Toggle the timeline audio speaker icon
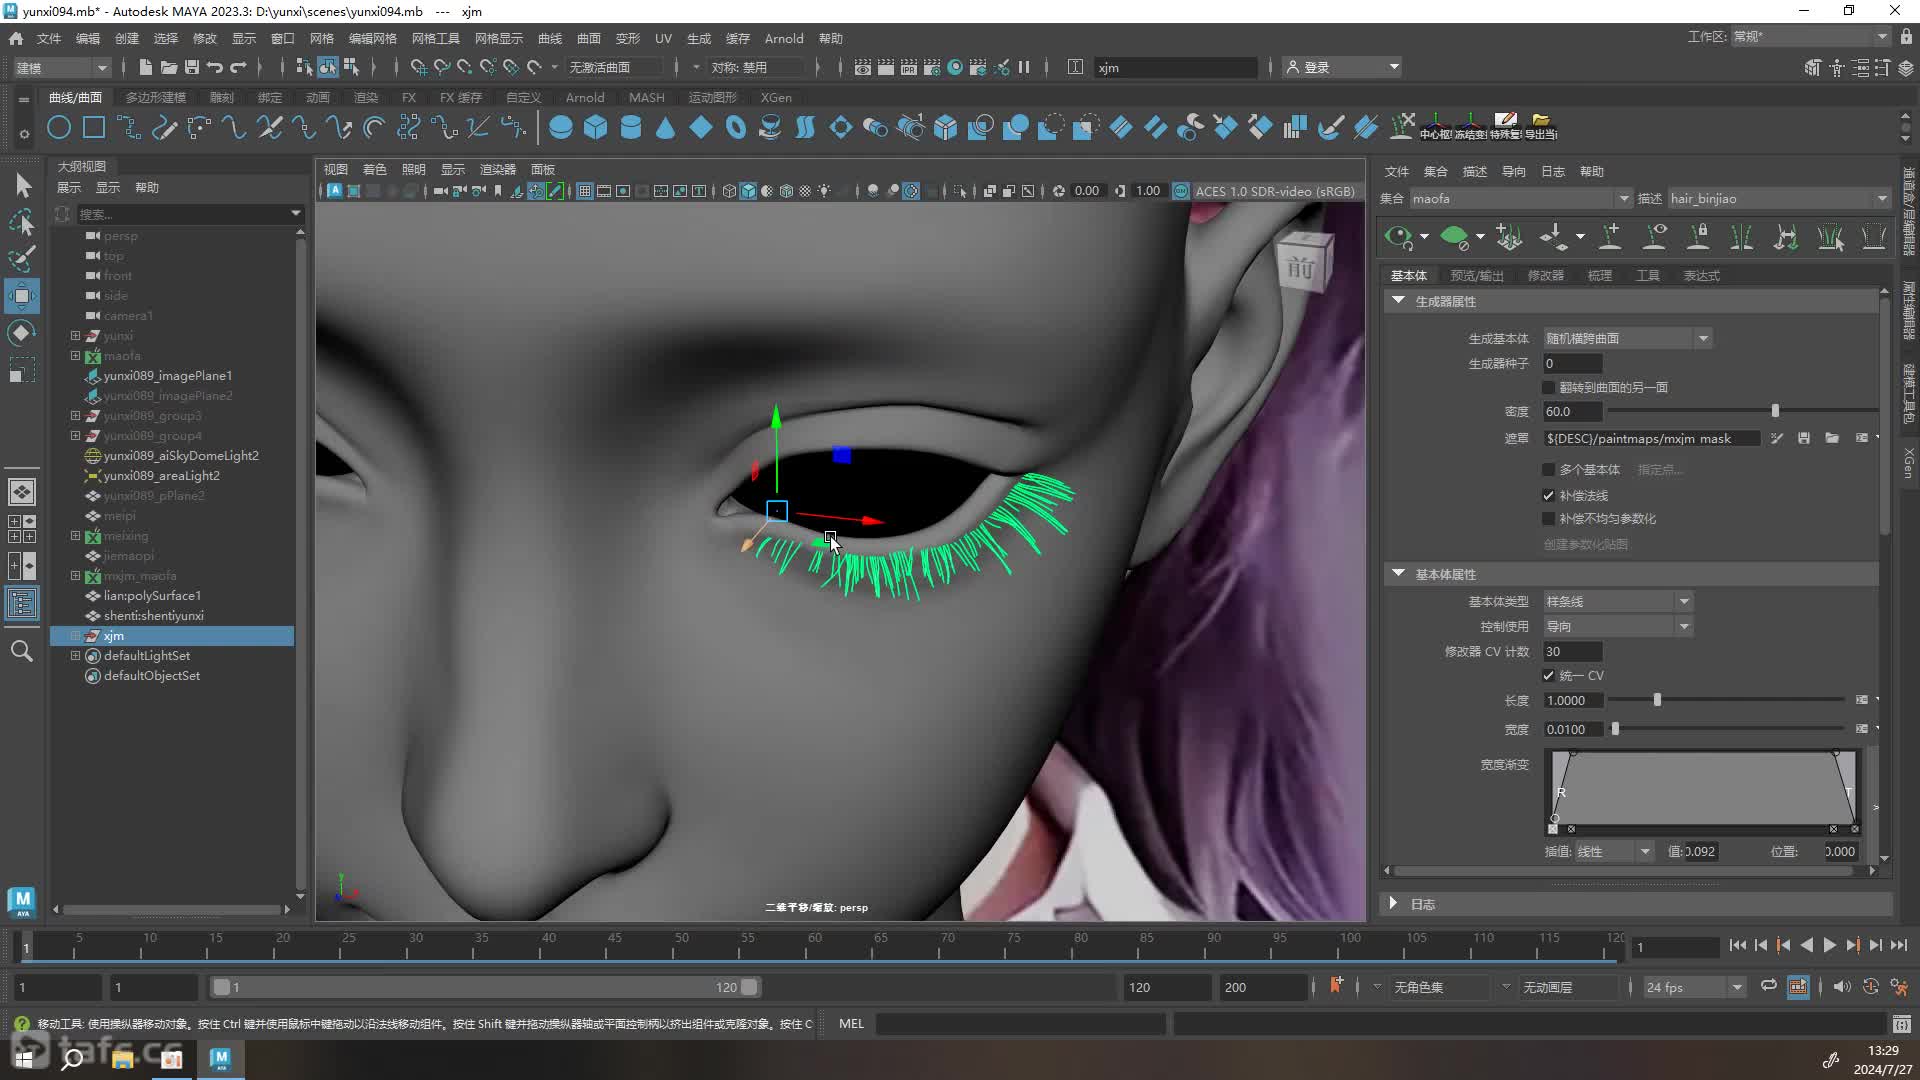Image resolution: width=1920 pixels, height=1080 pixels. click(x=1842, y=987)
